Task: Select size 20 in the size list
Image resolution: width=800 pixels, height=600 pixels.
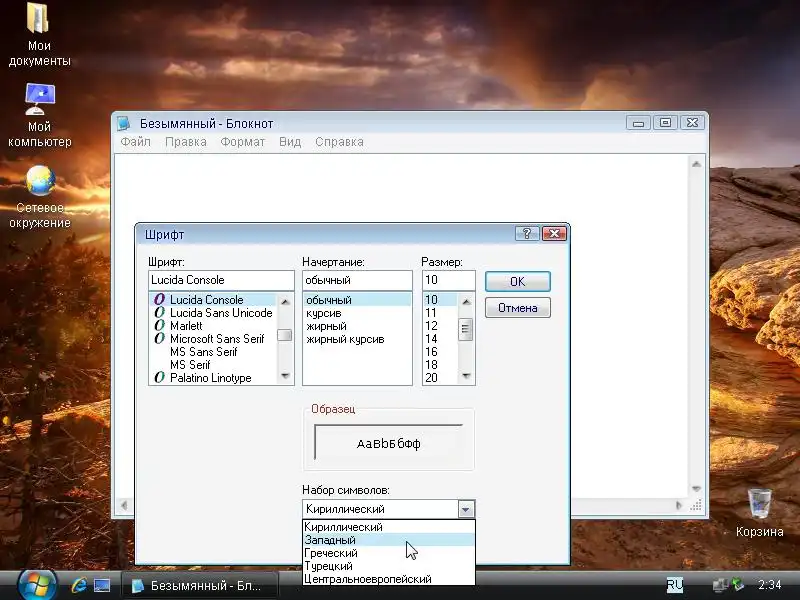Action: point(441,378)
